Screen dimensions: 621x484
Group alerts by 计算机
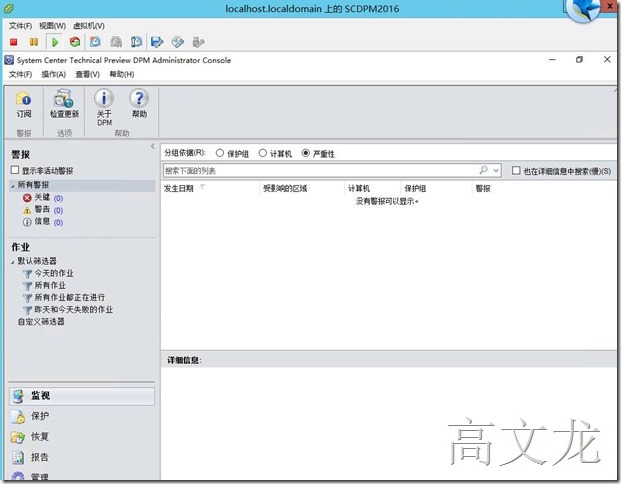[x=263, y=153]
